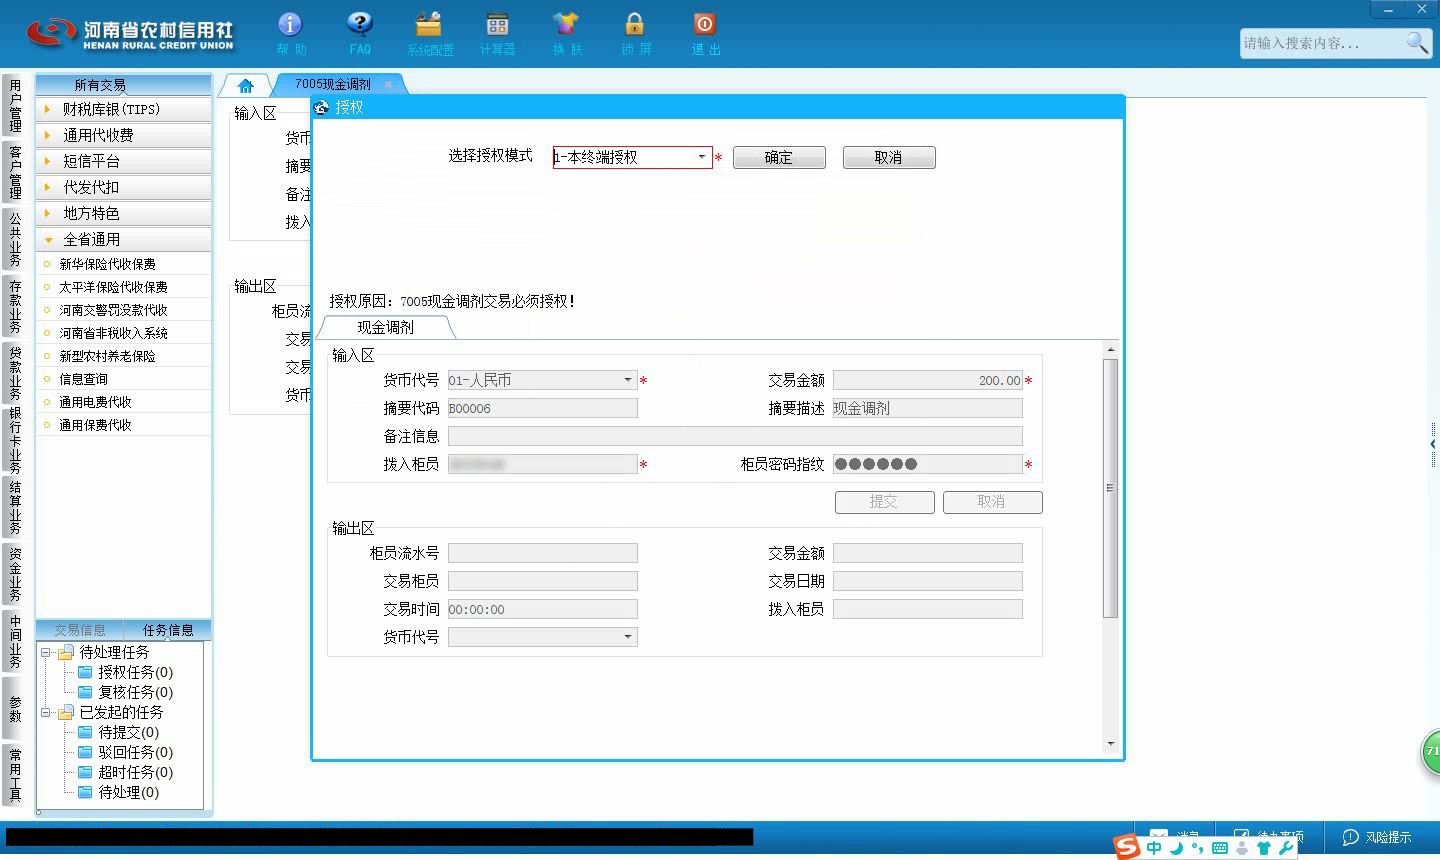Click the 确定 confirm button
The image size is (1440, 860).
point(779,157)
